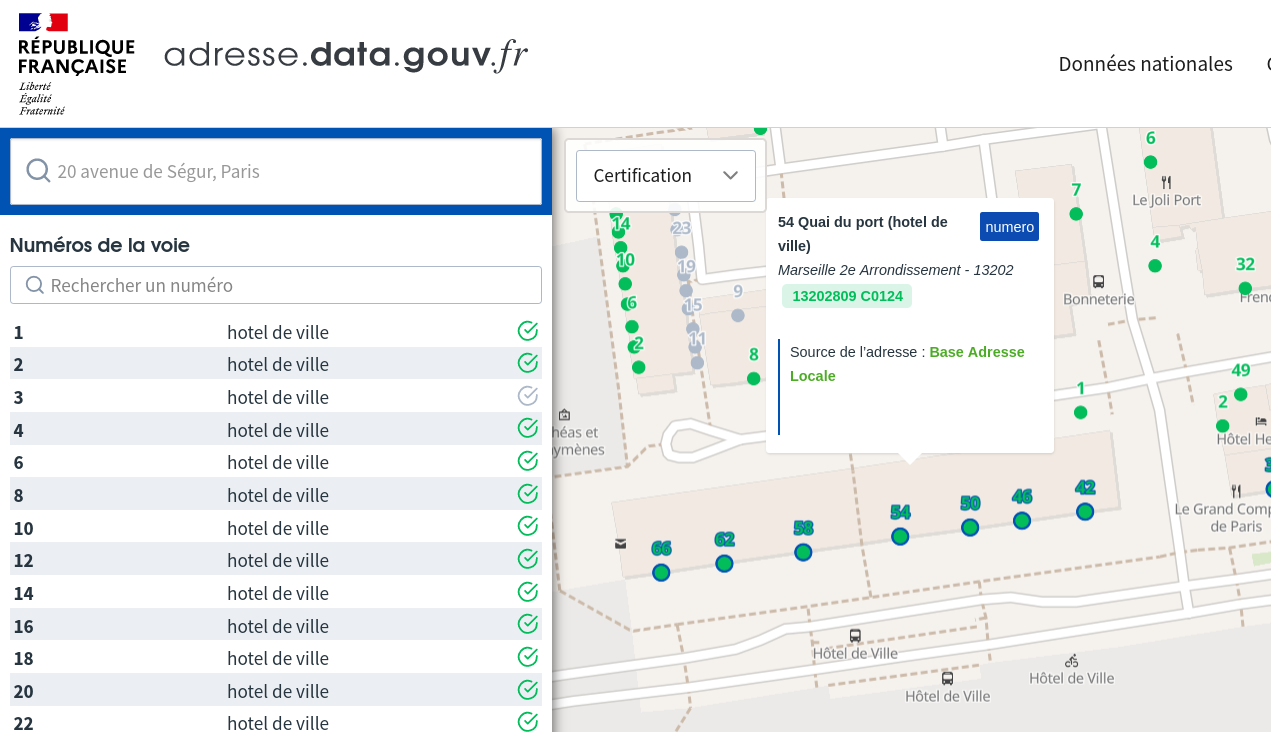Click certified check icon for number 1

[x=528, y=330]
